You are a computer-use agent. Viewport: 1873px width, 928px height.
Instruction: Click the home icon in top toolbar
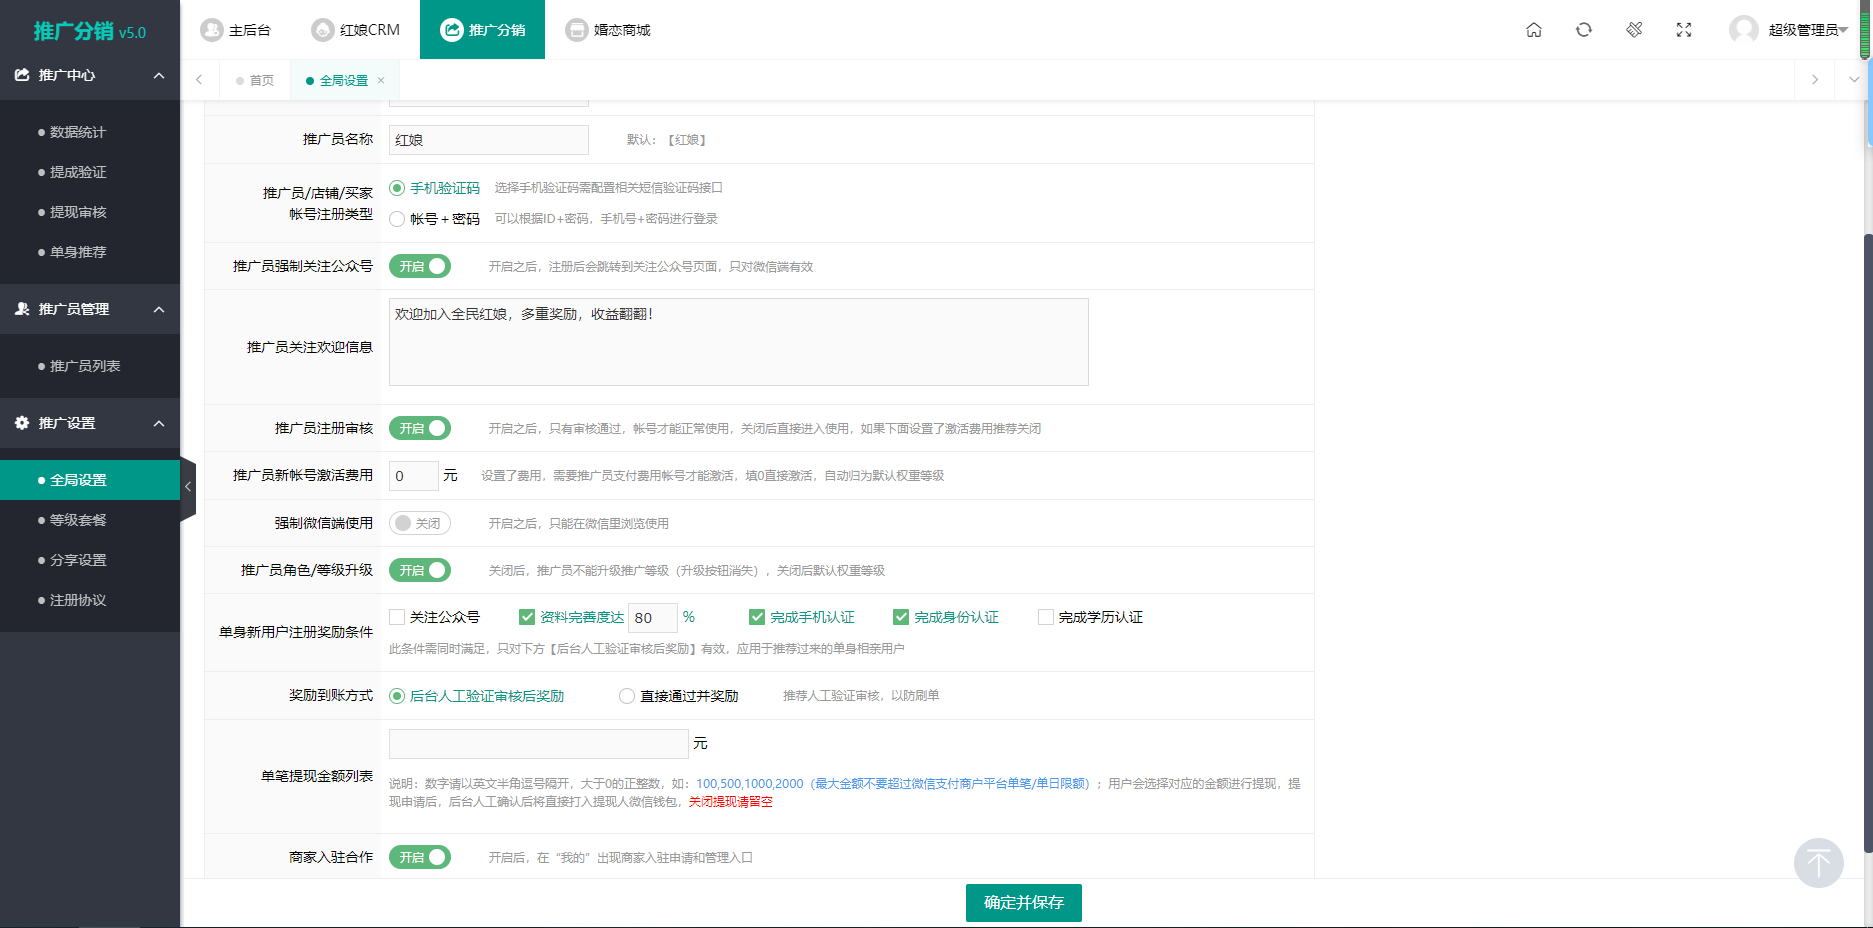1533,30
